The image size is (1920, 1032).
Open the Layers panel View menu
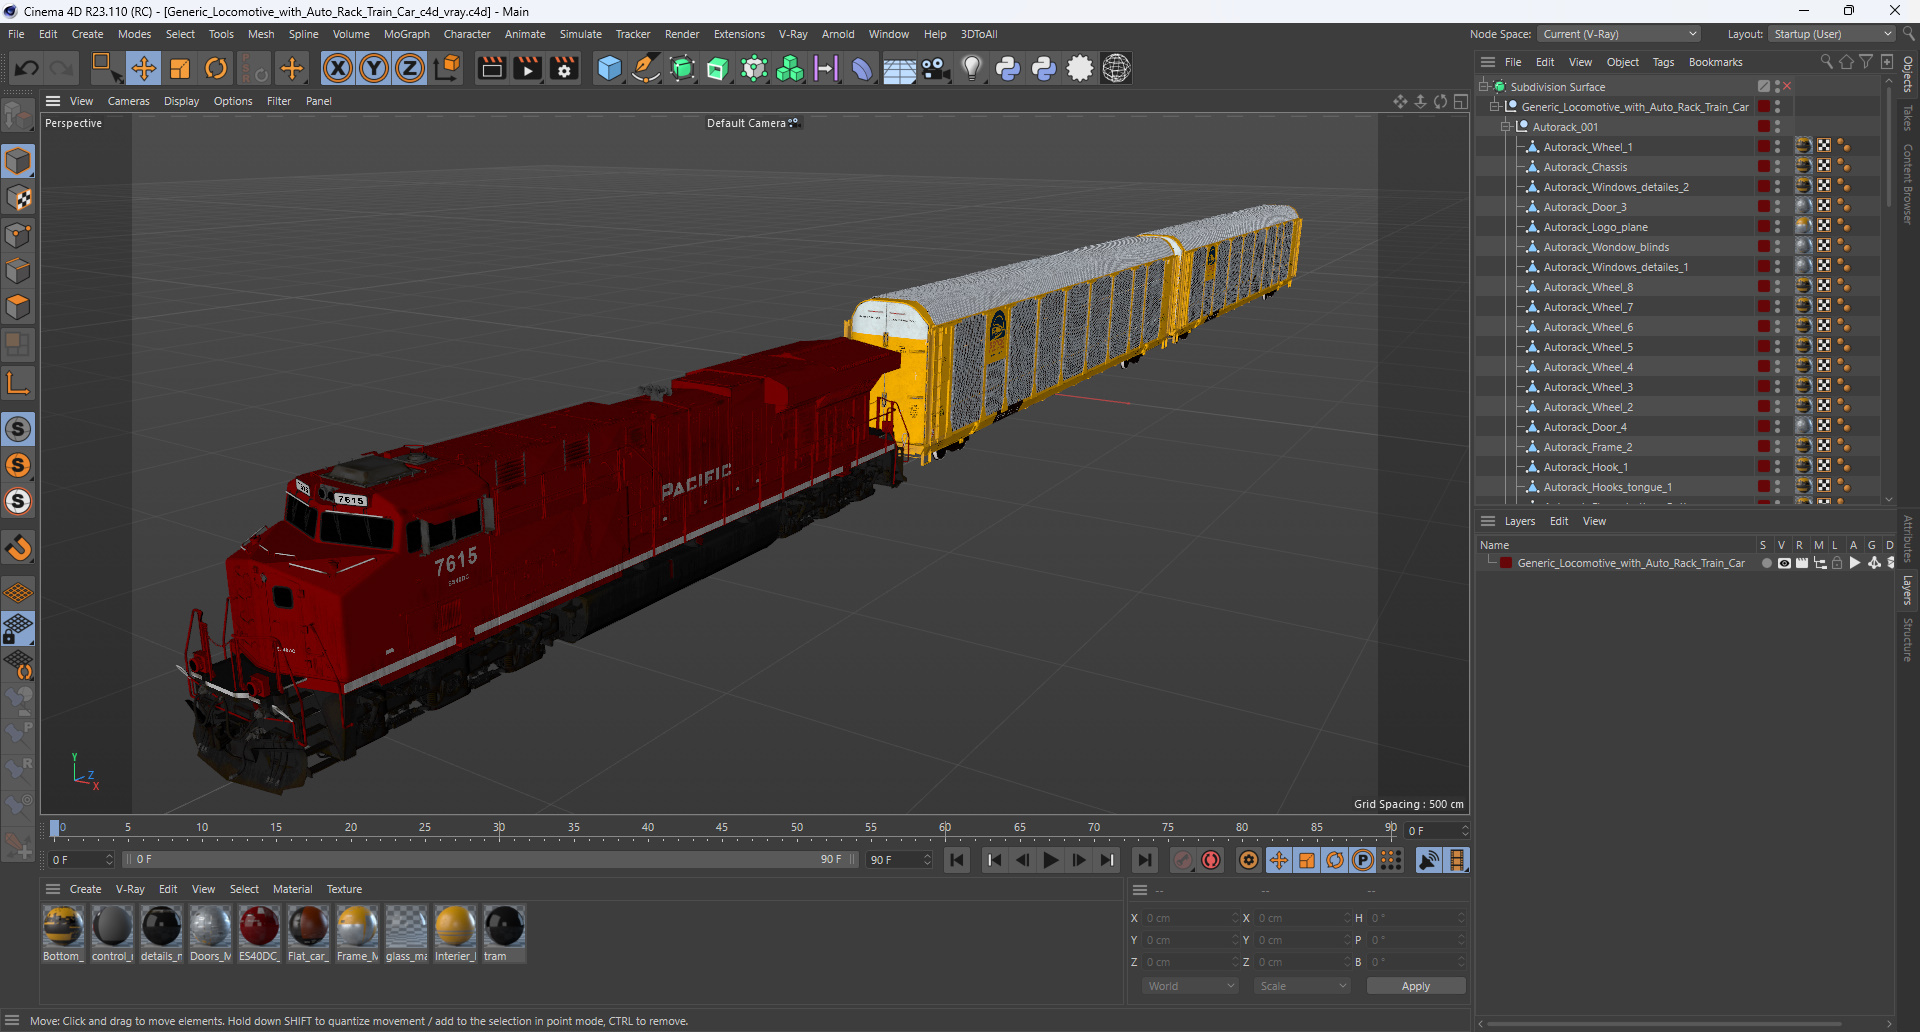[1594, 521]
